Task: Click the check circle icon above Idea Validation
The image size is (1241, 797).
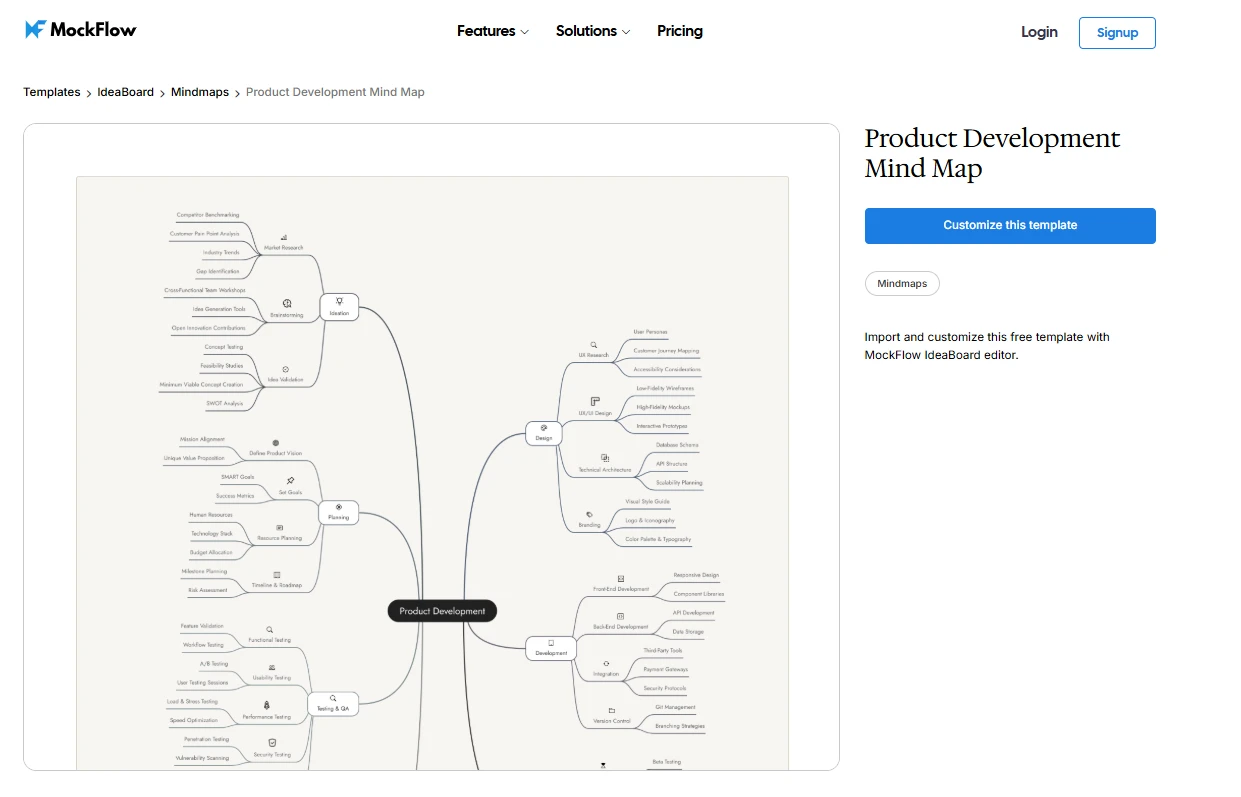Action: 285,369
